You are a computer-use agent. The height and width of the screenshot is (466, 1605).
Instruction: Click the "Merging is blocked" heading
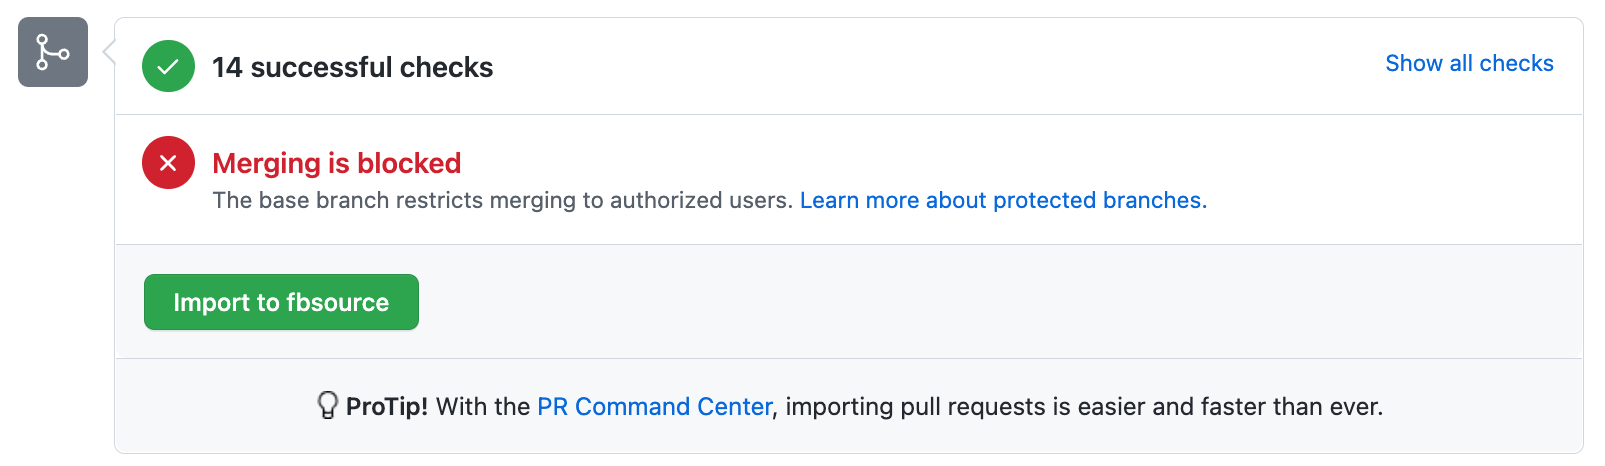point(337,163)
